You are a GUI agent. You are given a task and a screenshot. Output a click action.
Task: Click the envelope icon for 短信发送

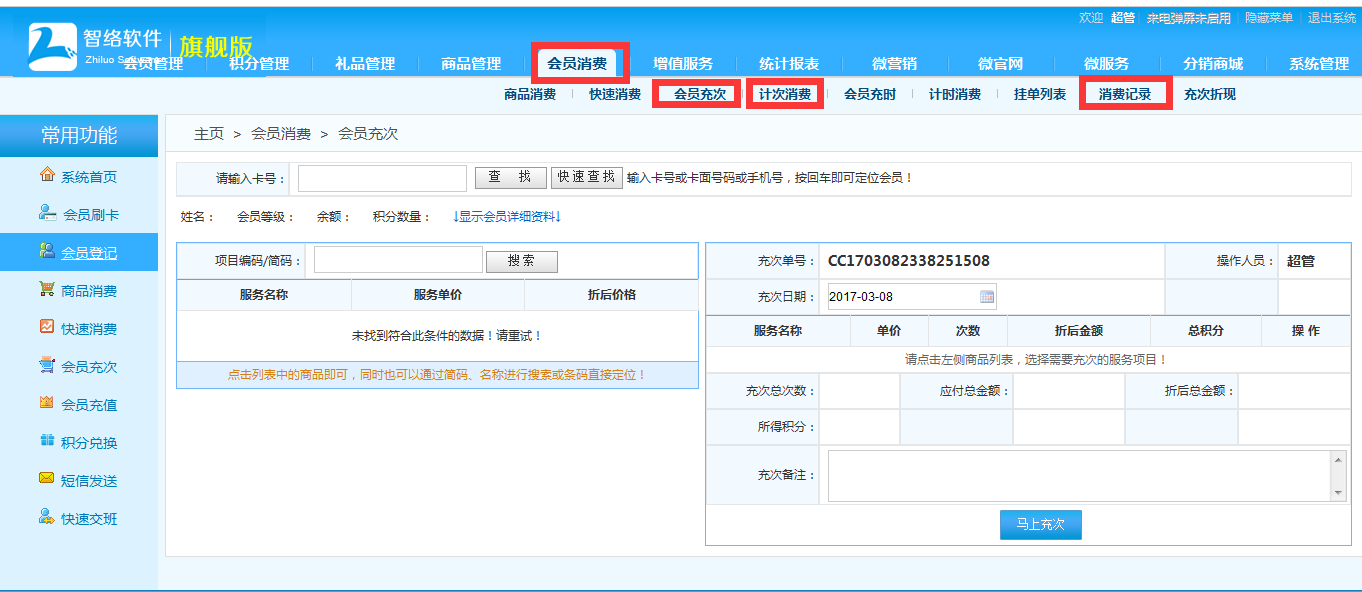[47, 479]
